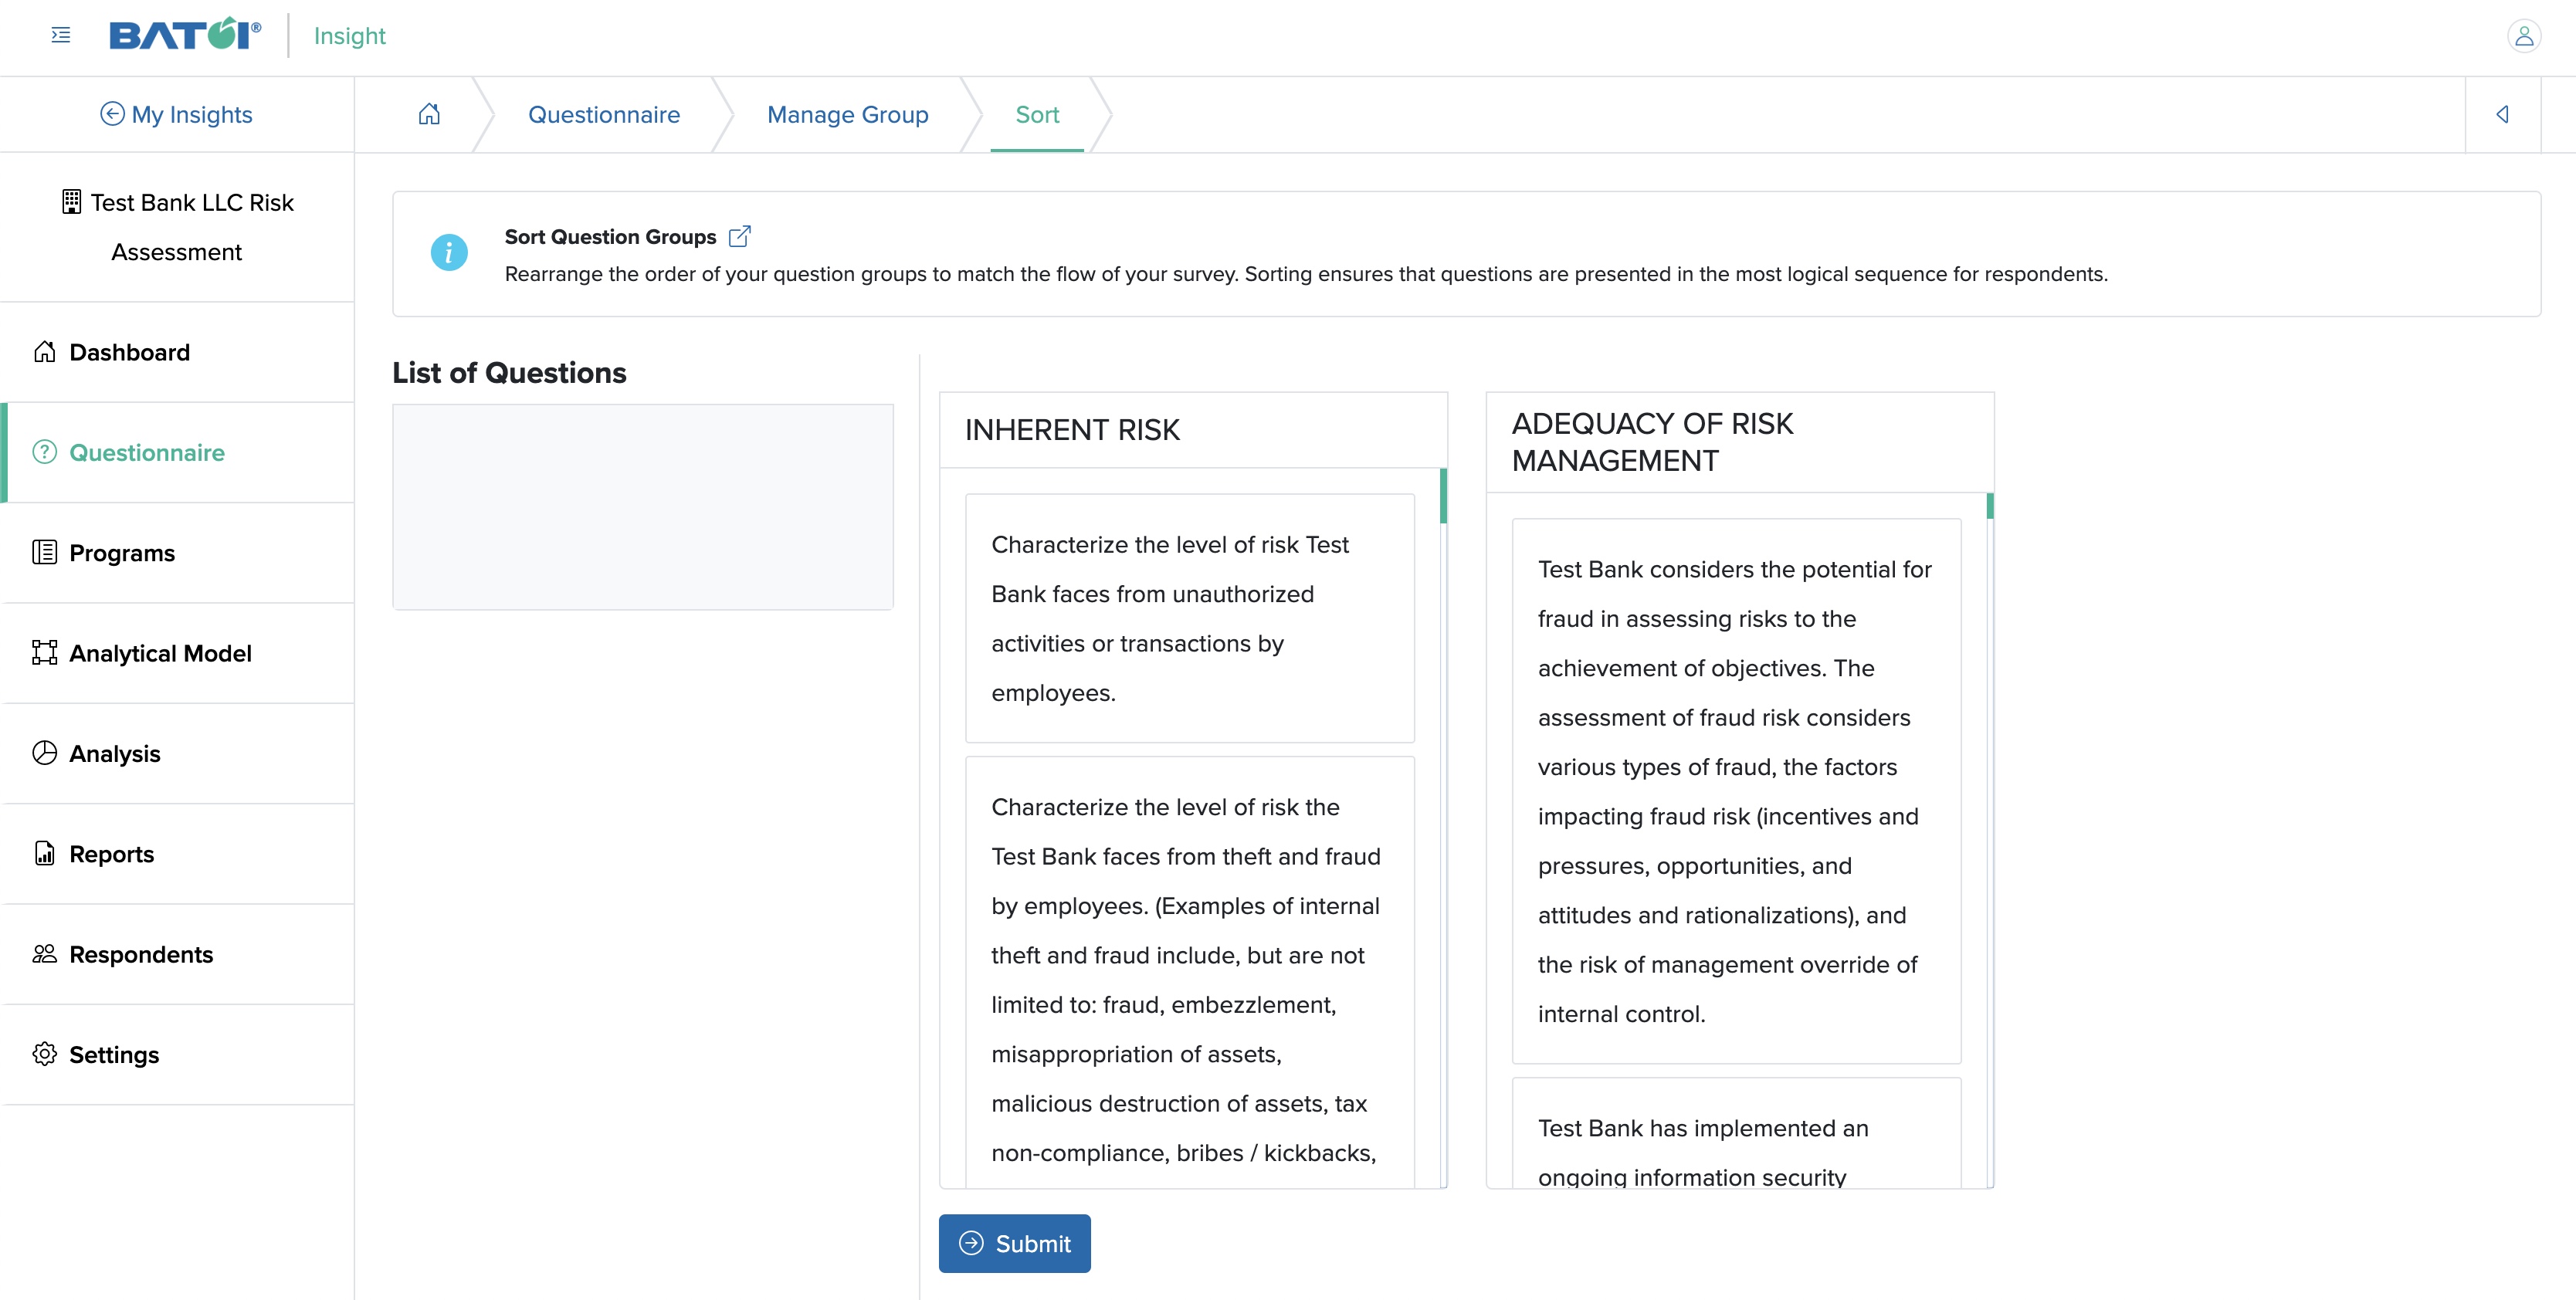The image size is (2576, 1300).
Task: Click the Programs list icon
Action: coord(45,552)
